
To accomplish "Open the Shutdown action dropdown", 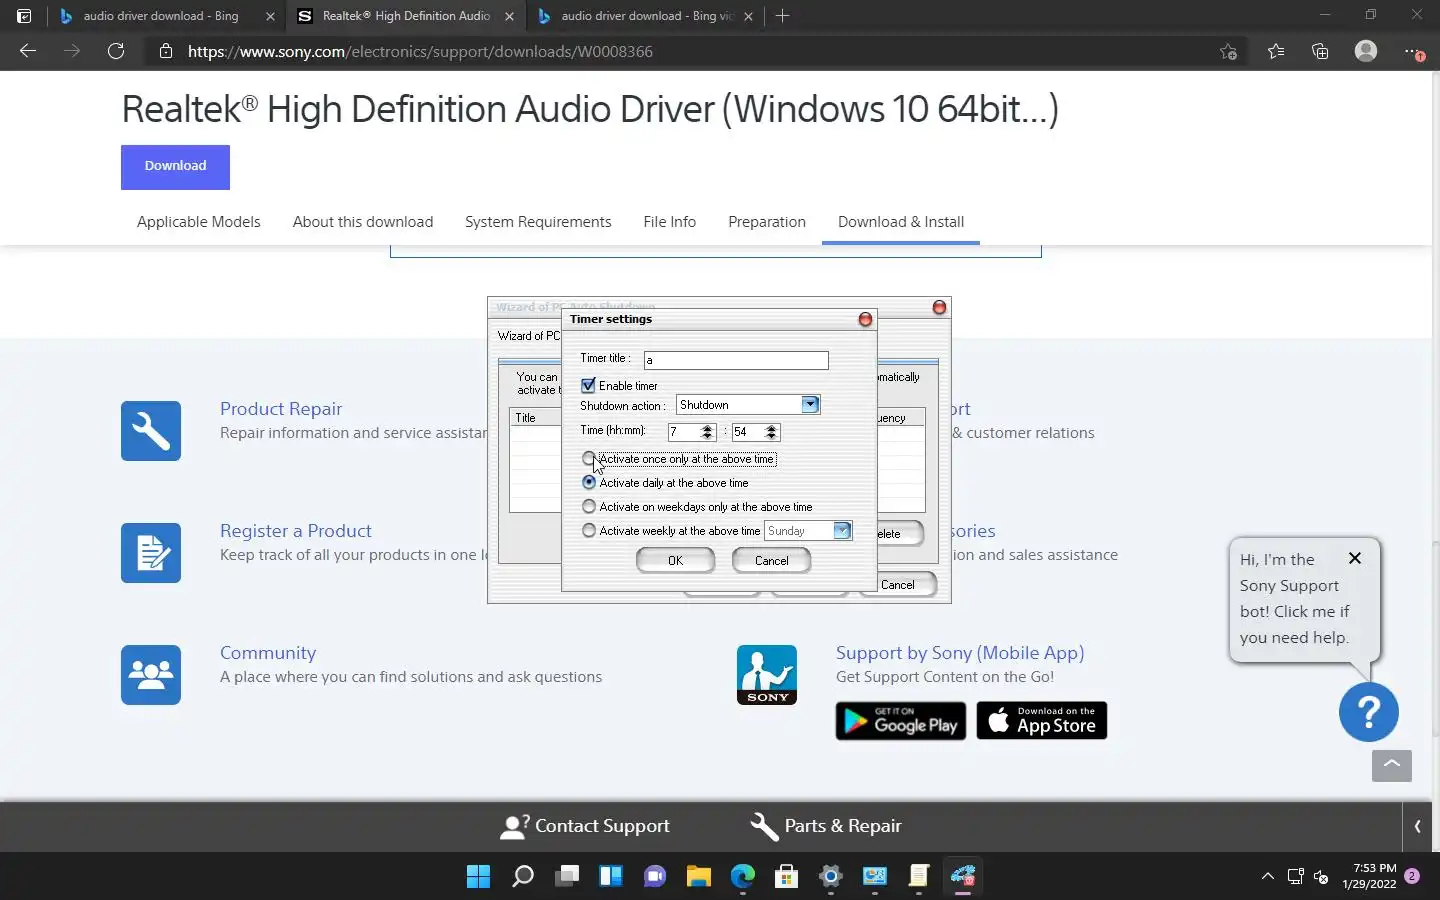I will (810, 405).
